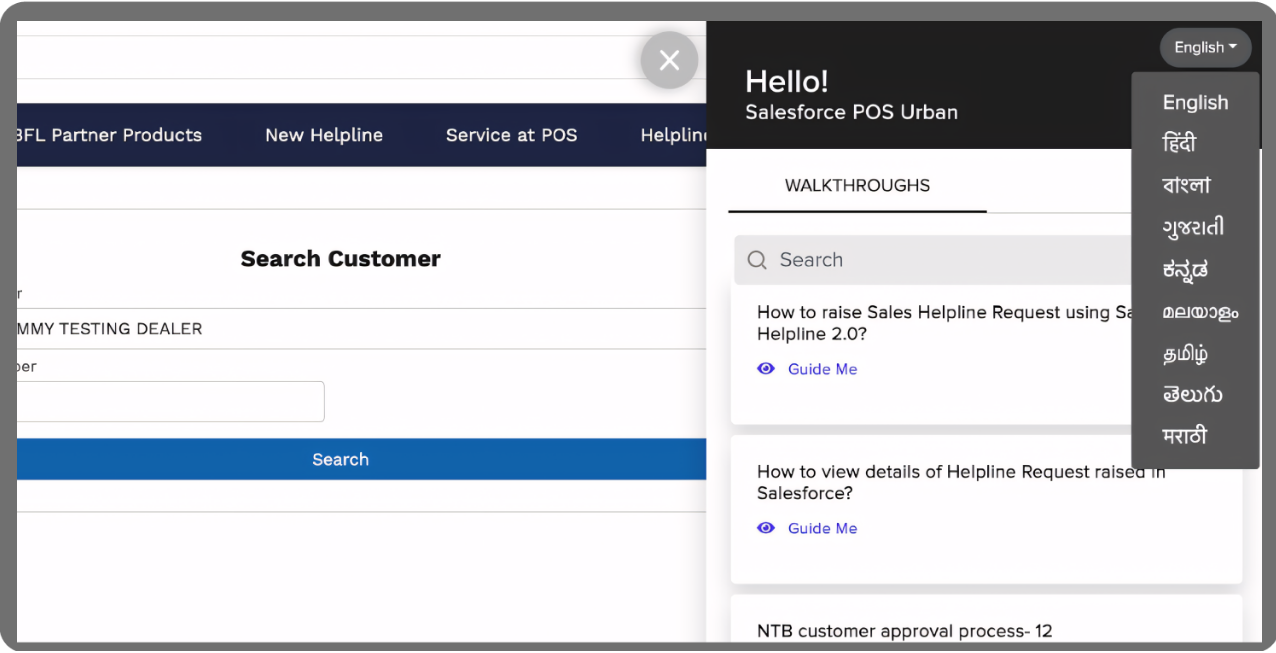Pick ગુજરાતી from the language list
This screenshot has height=653, width=1276.
tap(1192, 227)
